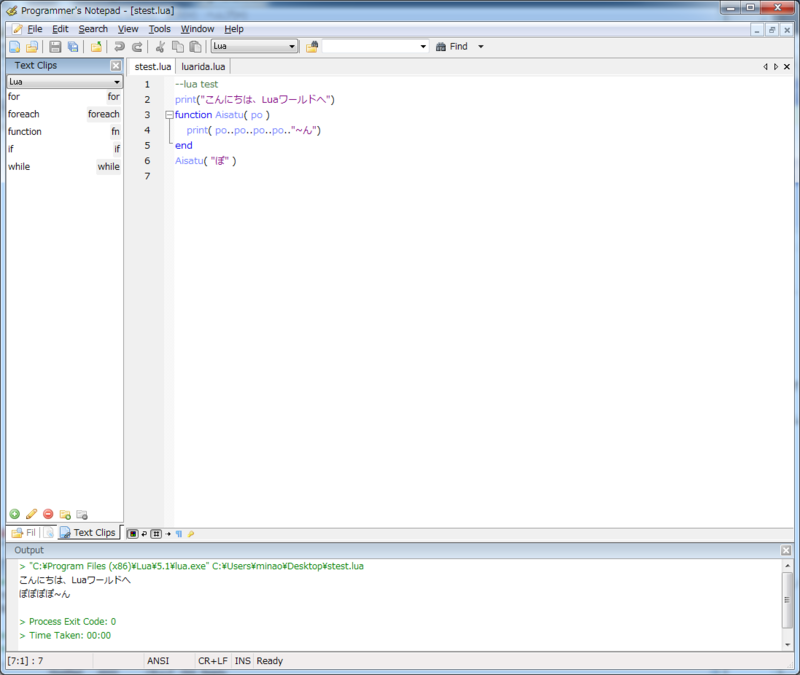This screenshot has height=675, width=800.
Task: Click the document icon in the menu bar
Action: coord(17,29)
